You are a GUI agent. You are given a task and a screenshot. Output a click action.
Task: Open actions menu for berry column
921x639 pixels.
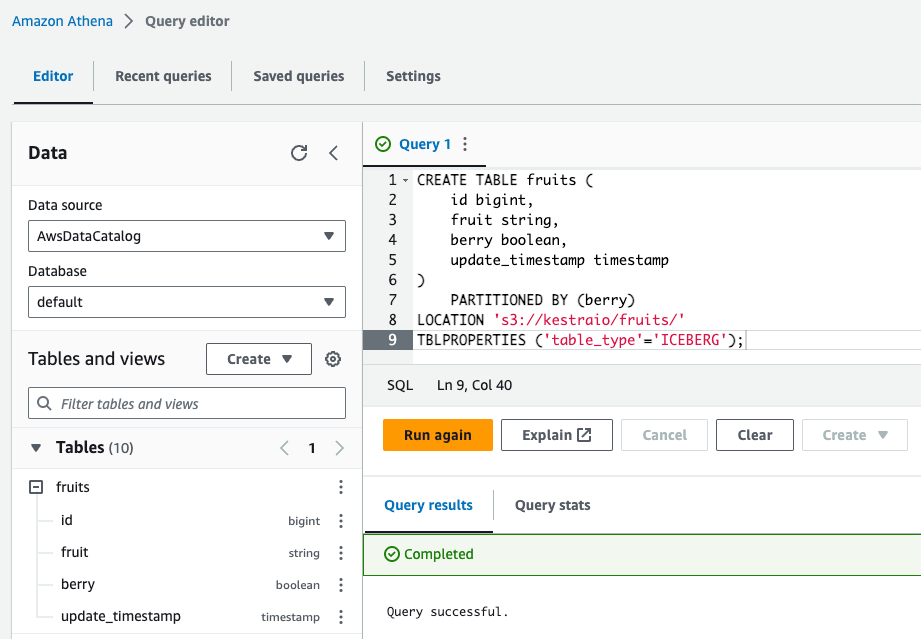[341, 584]
